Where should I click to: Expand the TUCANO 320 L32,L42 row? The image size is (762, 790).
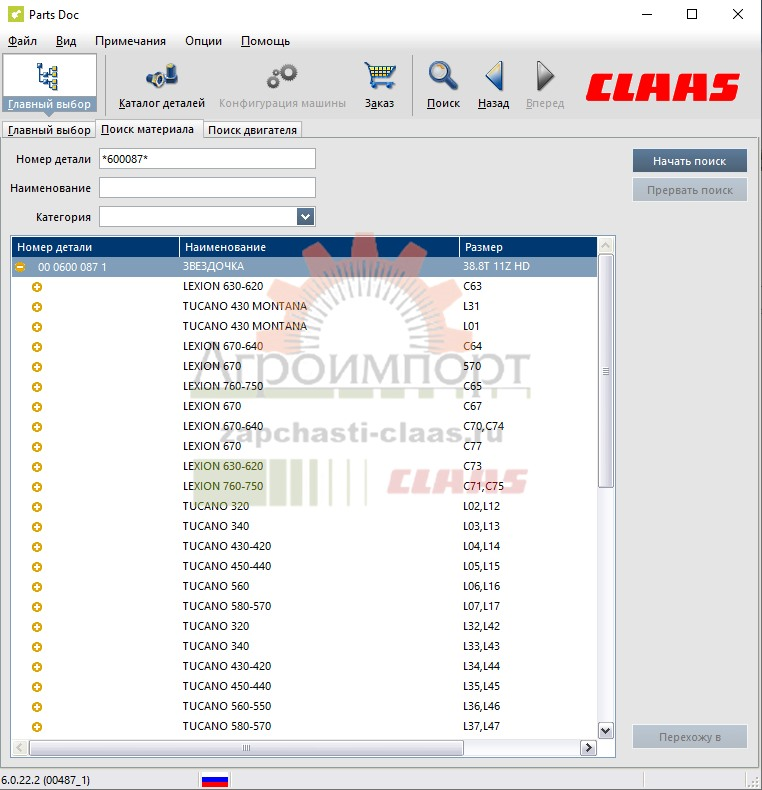tap(37, 627)
